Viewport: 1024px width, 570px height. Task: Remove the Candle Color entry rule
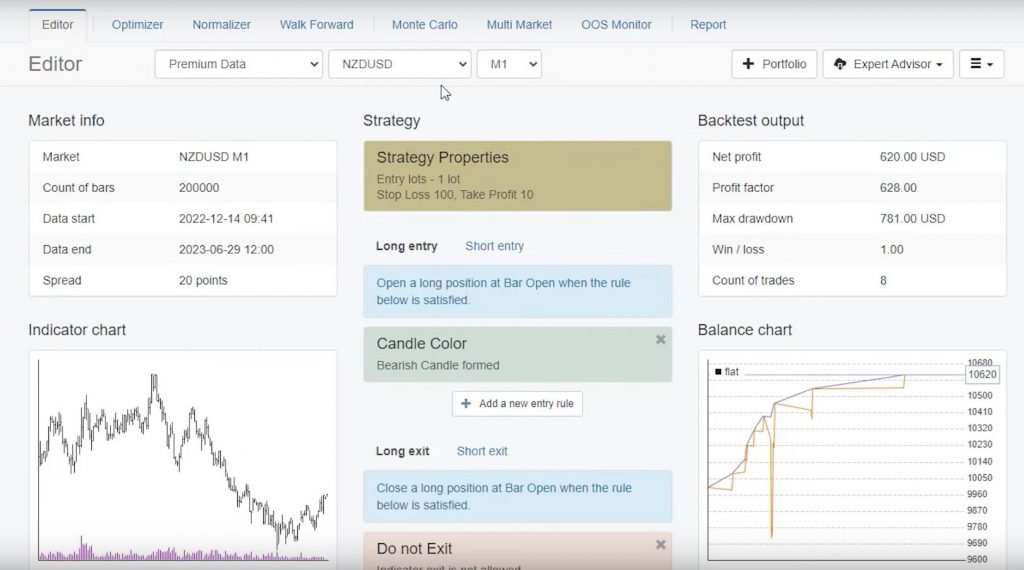pos(660,340)
